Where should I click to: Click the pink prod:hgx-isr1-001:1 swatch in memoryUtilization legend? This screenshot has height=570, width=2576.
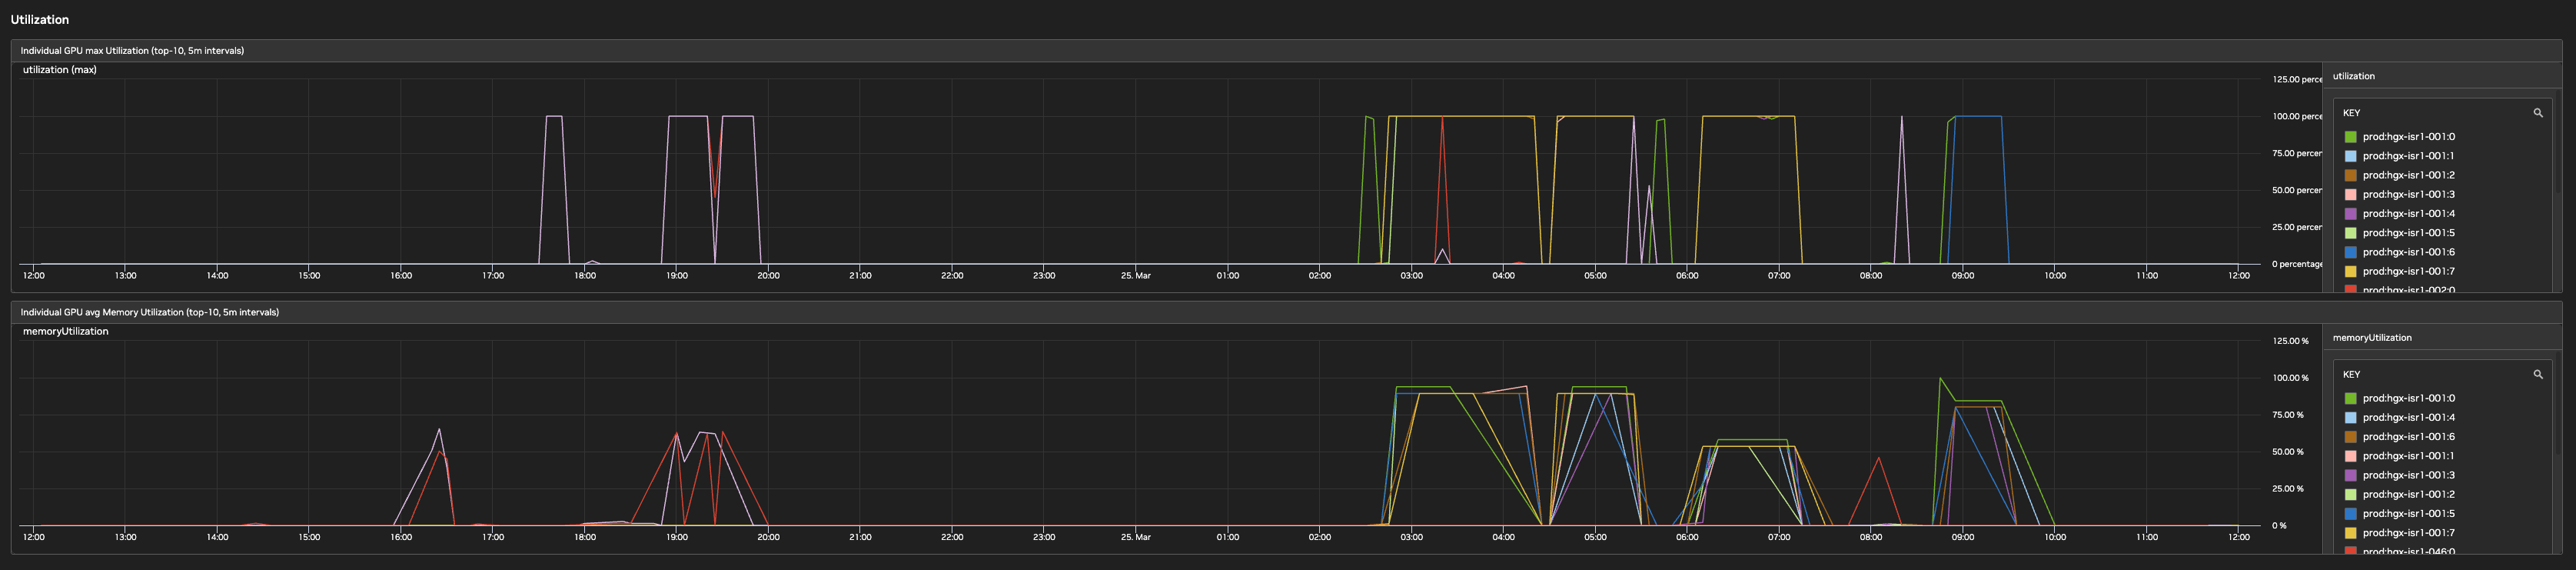tap(2350, 456)
